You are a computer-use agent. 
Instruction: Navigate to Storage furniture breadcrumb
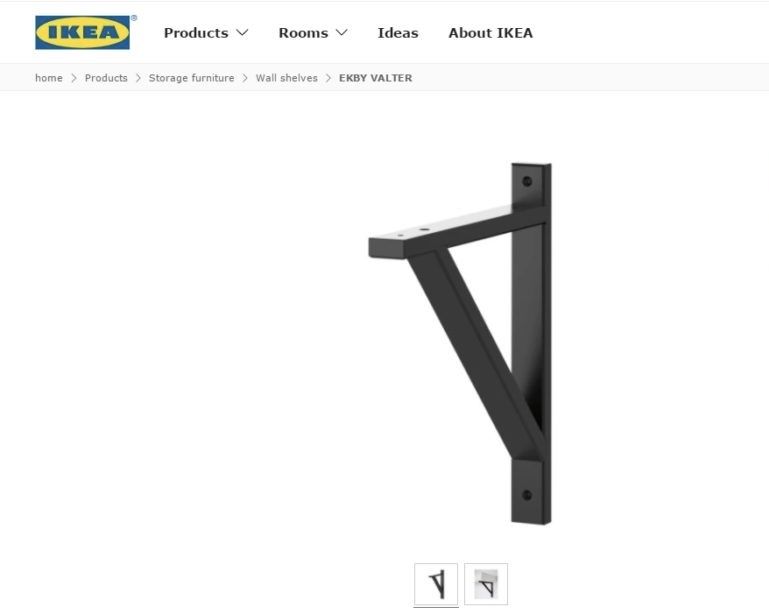point(191,78)
